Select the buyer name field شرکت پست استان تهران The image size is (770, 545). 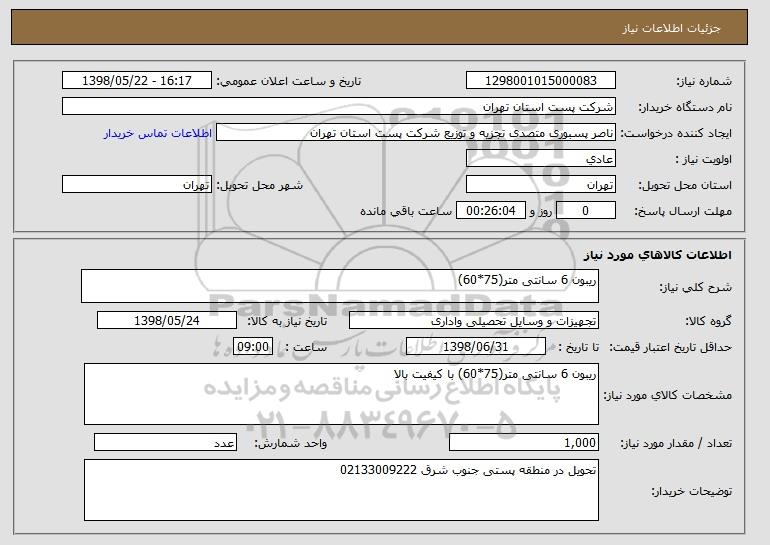pos(339,107)
